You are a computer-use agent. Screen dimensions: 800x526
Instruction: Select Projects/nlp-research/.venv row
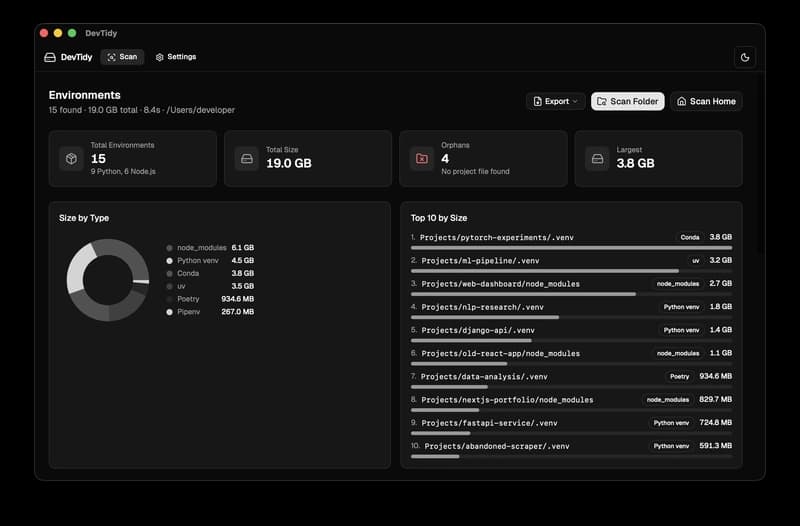(x=571, y=311)
